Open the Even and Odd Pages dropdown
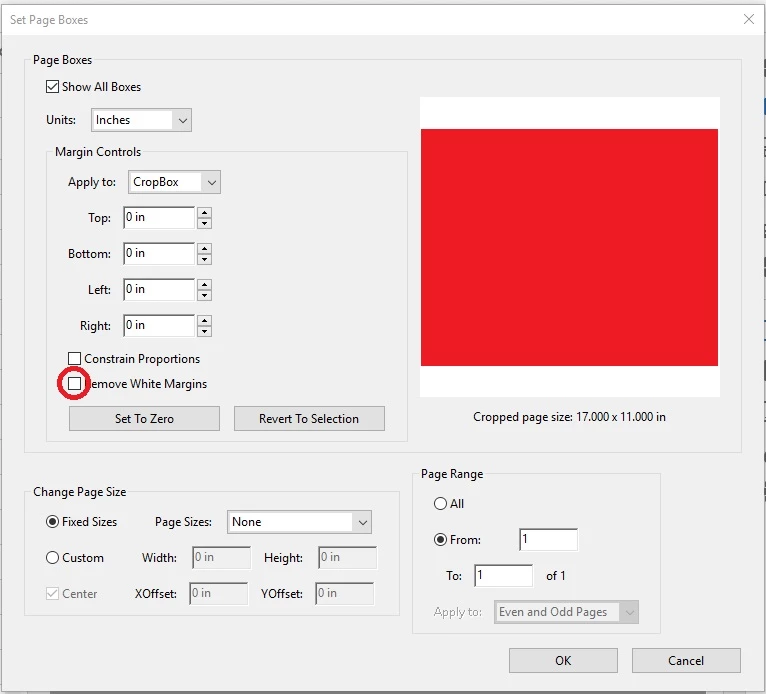Image resolution: width=766 pixels, height=694 pixels. (x=566, y=612)
